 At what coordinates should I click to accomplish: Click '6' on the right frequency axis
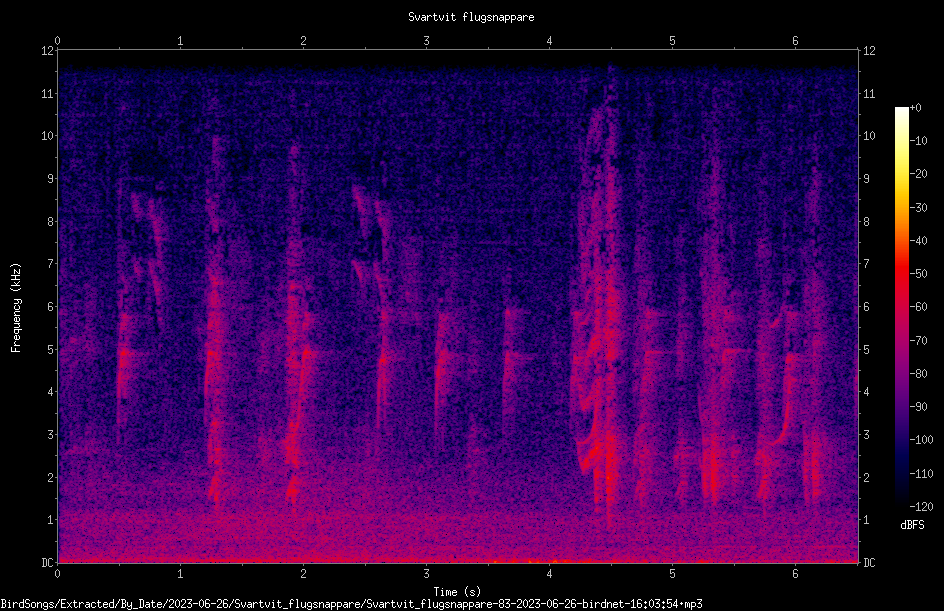click(867, 307)
